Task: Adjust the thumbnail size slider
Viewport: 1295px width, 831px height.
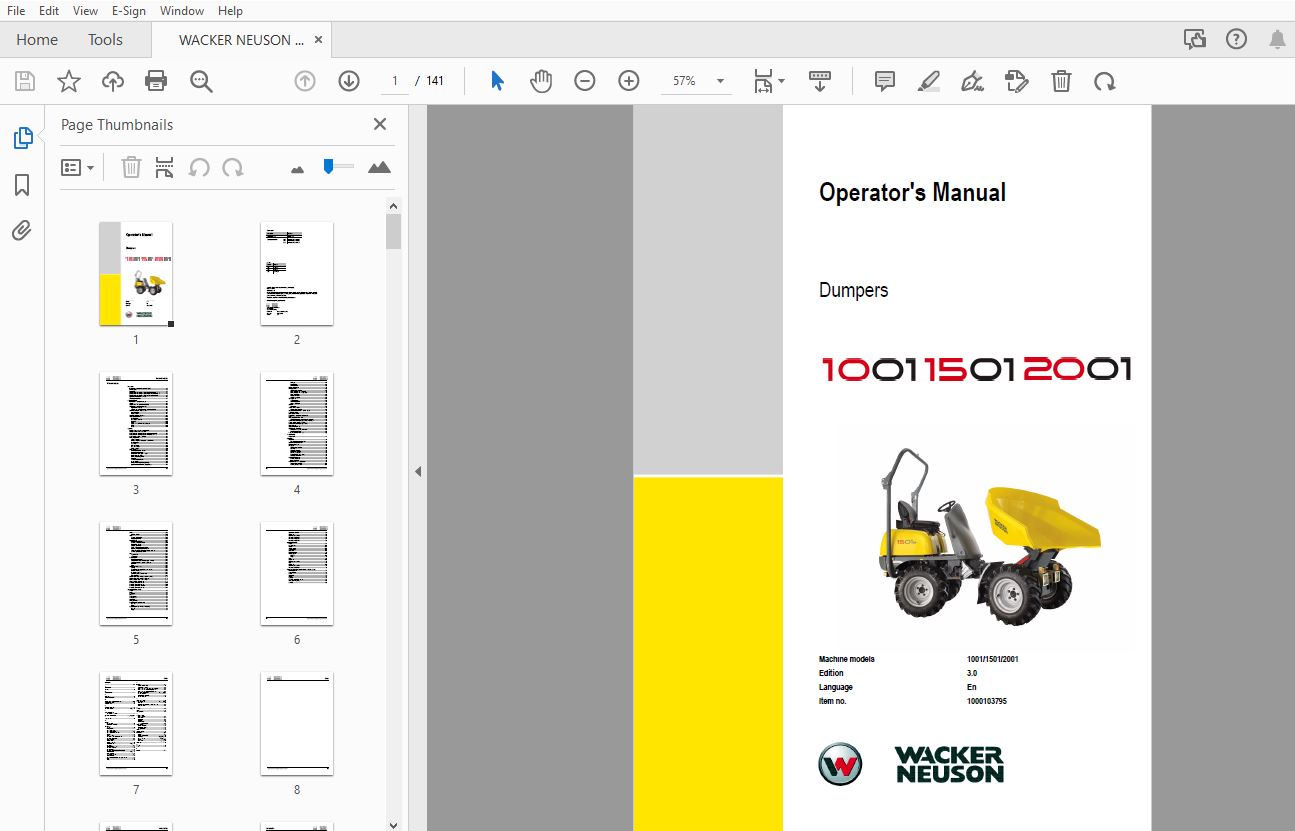Action: [338, 167]
